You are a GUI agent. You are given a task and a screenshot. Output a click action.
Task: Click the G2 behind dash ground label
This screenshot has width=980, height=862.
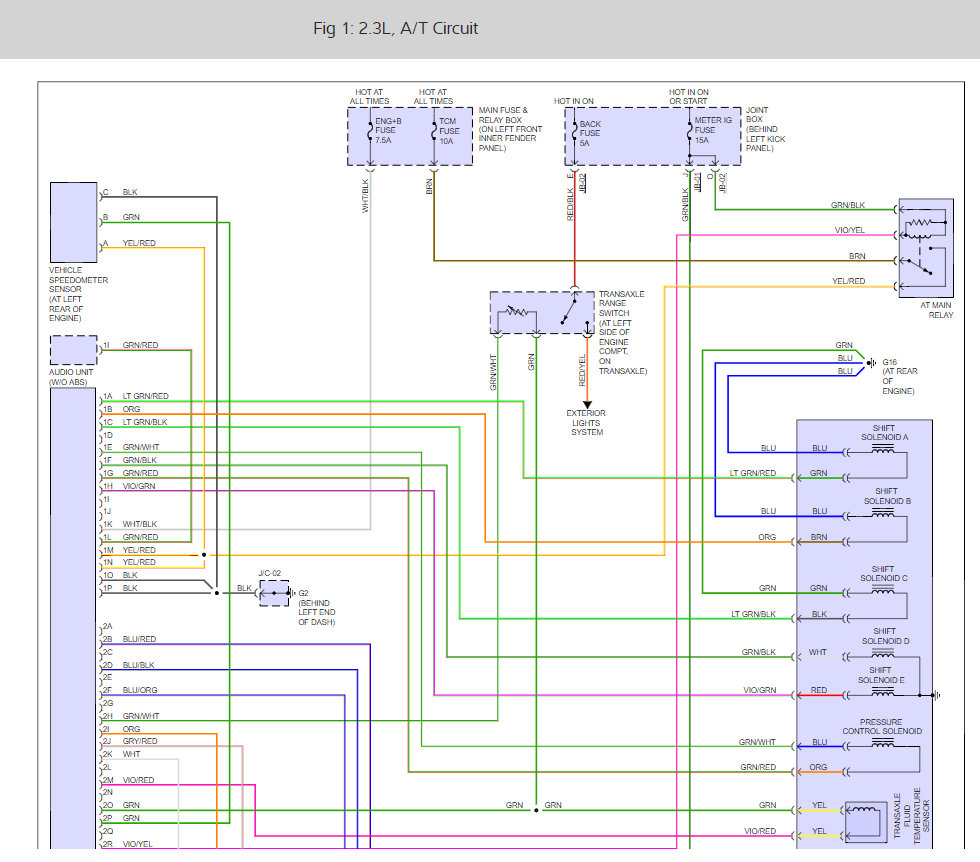[x=316, y=608]
